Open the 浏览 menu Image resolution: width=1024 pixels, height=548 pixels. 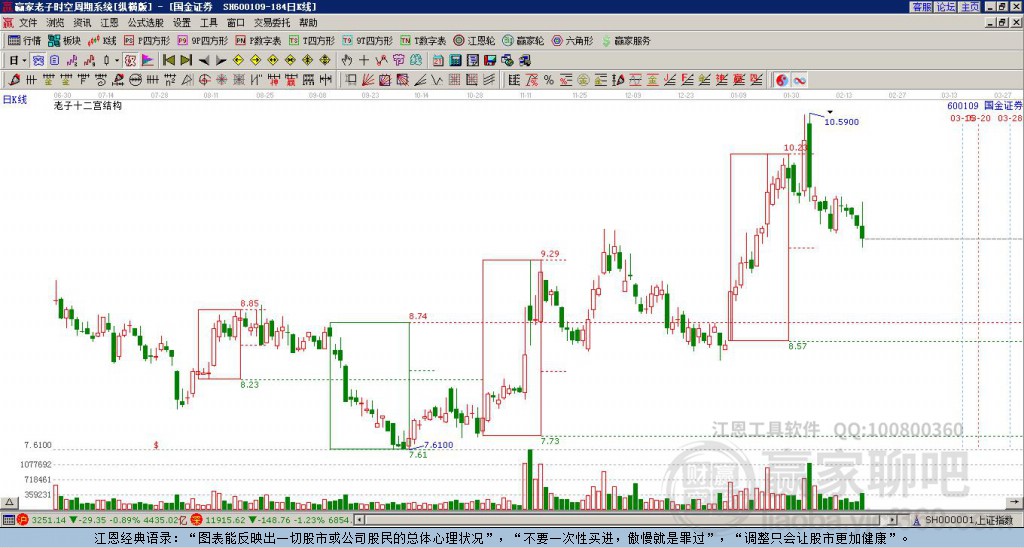56,23
